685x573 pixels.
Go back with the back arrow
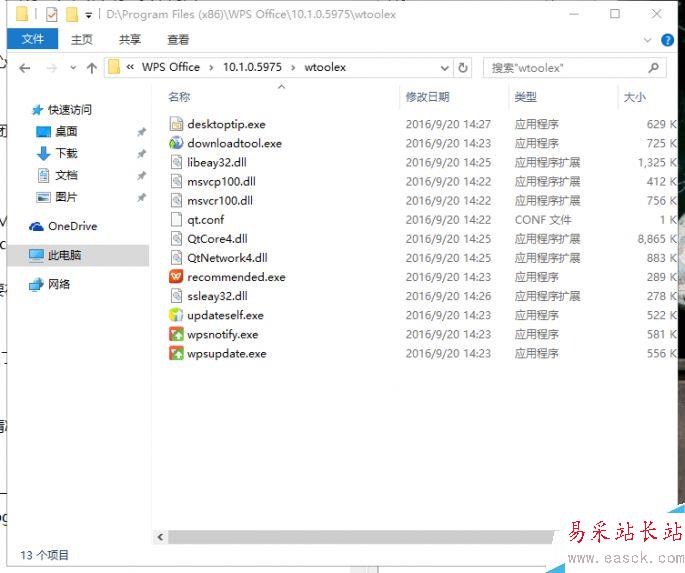(x=25, y=68)
